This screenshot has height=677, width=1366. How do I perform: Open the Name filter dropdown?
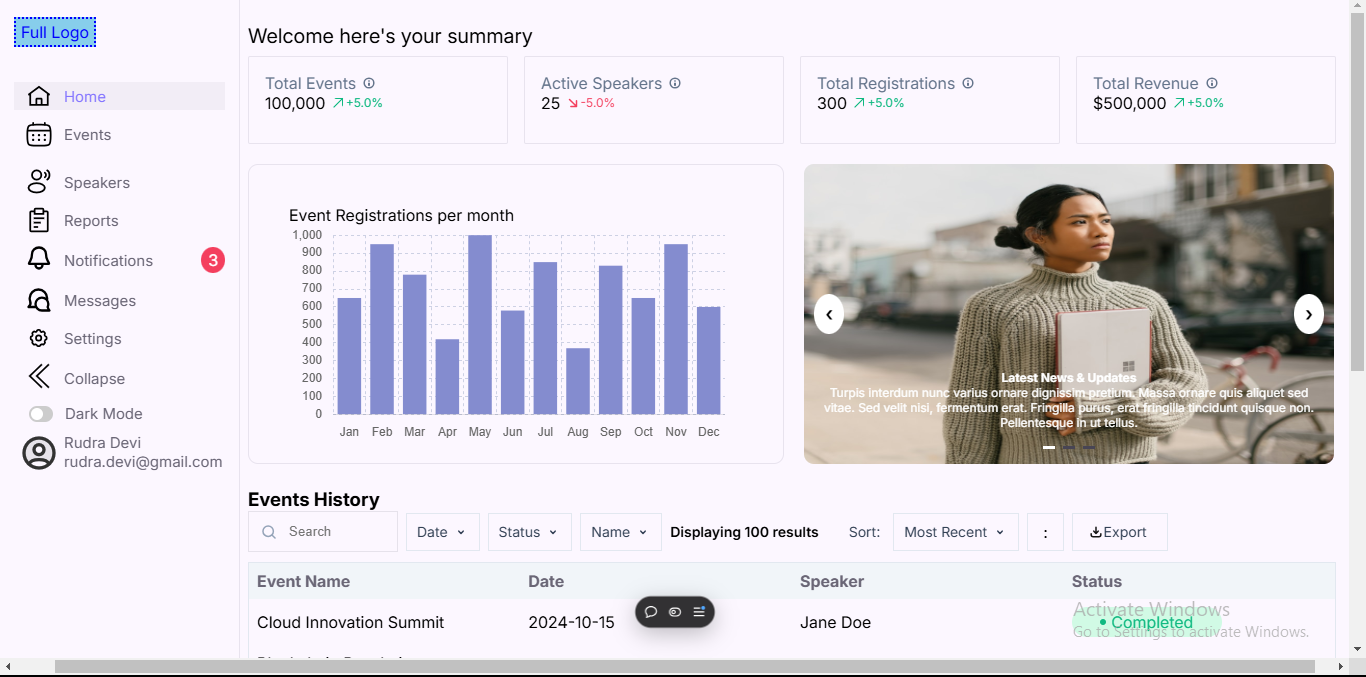(x=621, y=532)
